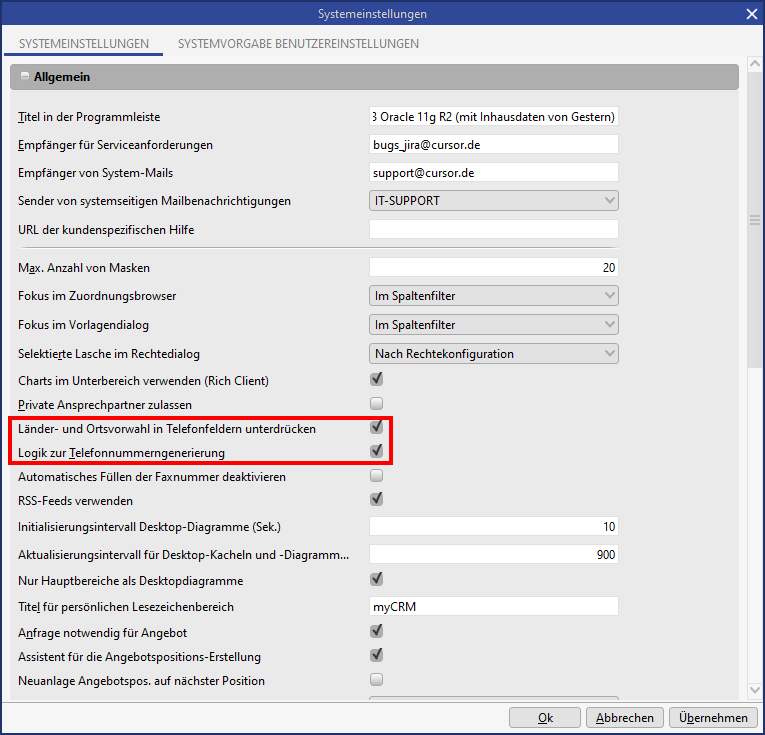Screen dimensions: 765x735
Task: Disable RSS-Feeds verwenden checkbox
Action: pyautogui.click(x=377, y=500)
